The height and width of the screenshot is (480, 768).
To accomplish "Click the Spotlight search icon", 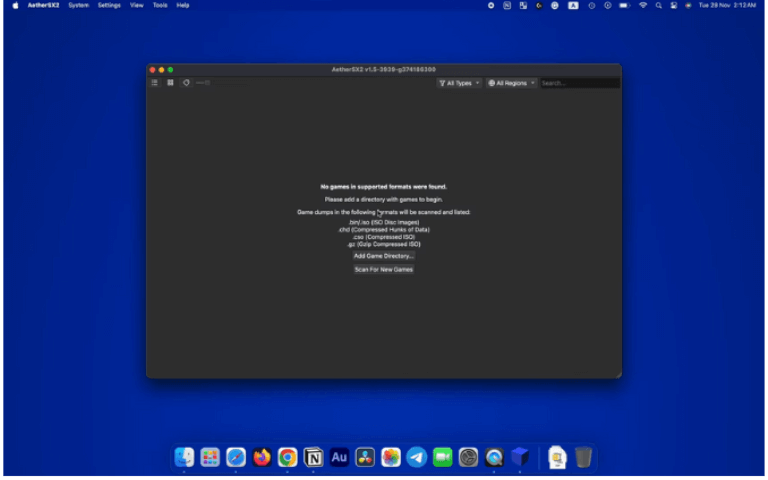I will point(659,5).
